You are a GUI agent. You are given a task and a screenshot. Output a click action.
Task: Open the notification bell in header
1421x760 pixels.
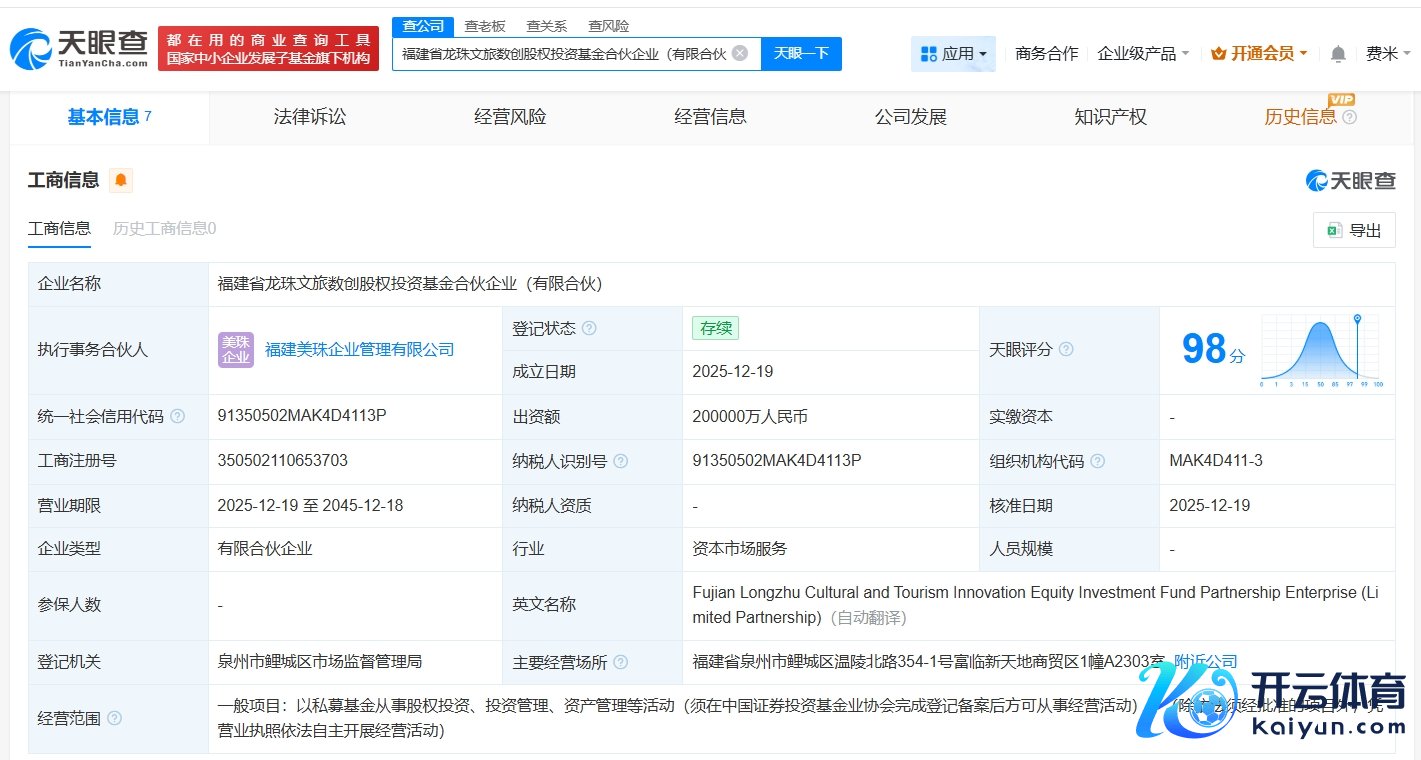coord(1338,54)
